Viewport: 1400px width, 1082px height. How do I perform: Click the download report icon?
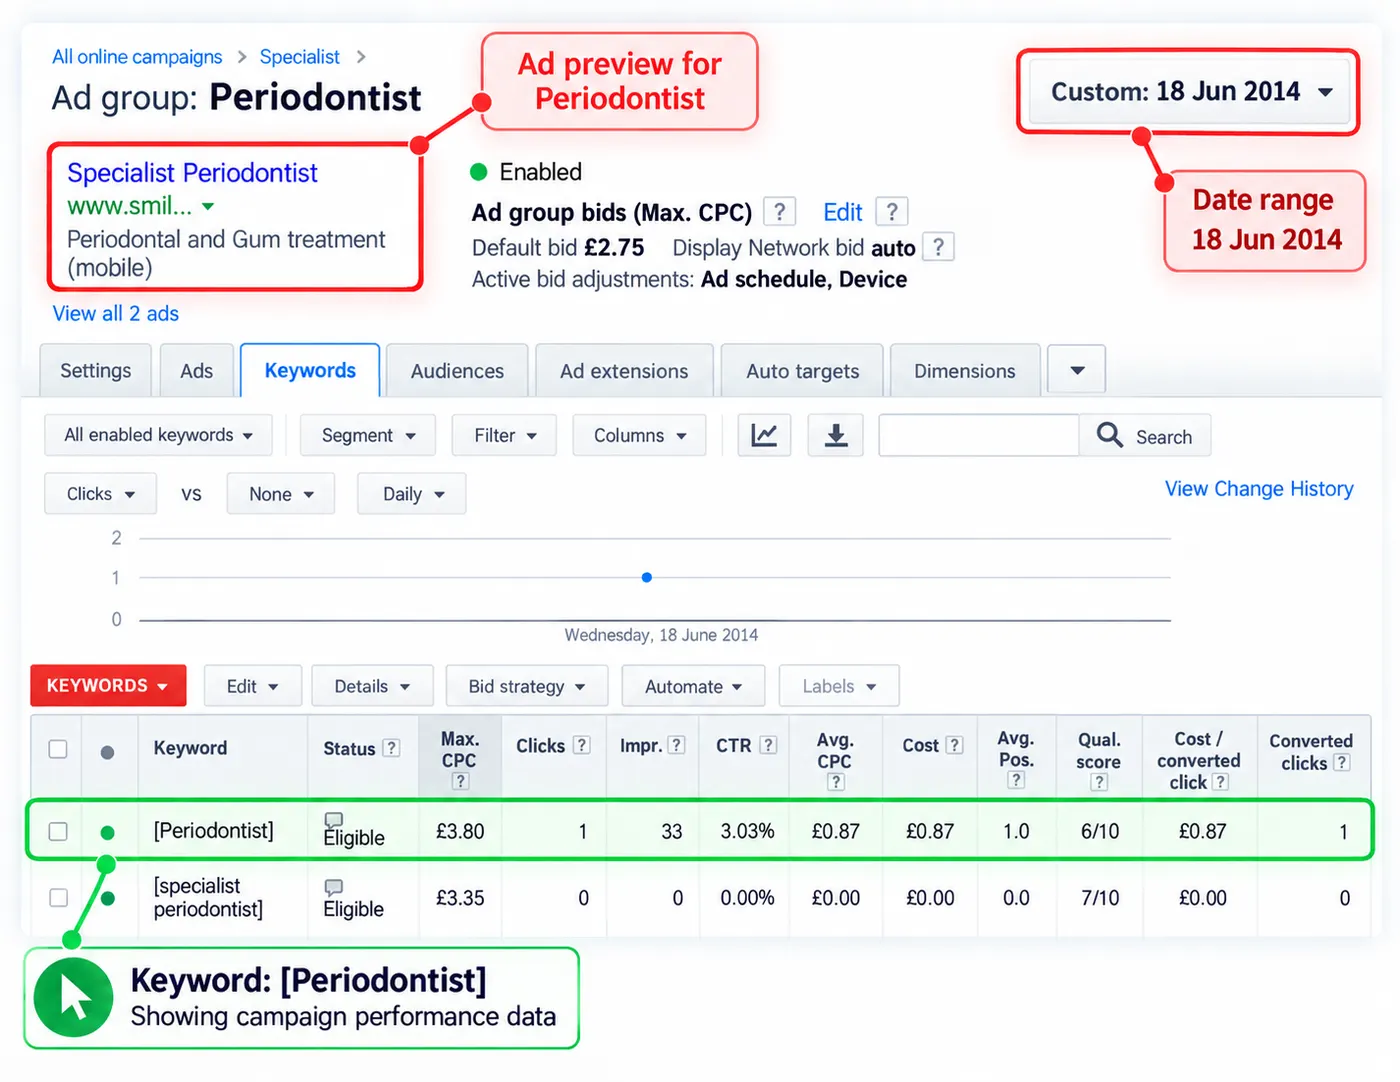point(836,435)
